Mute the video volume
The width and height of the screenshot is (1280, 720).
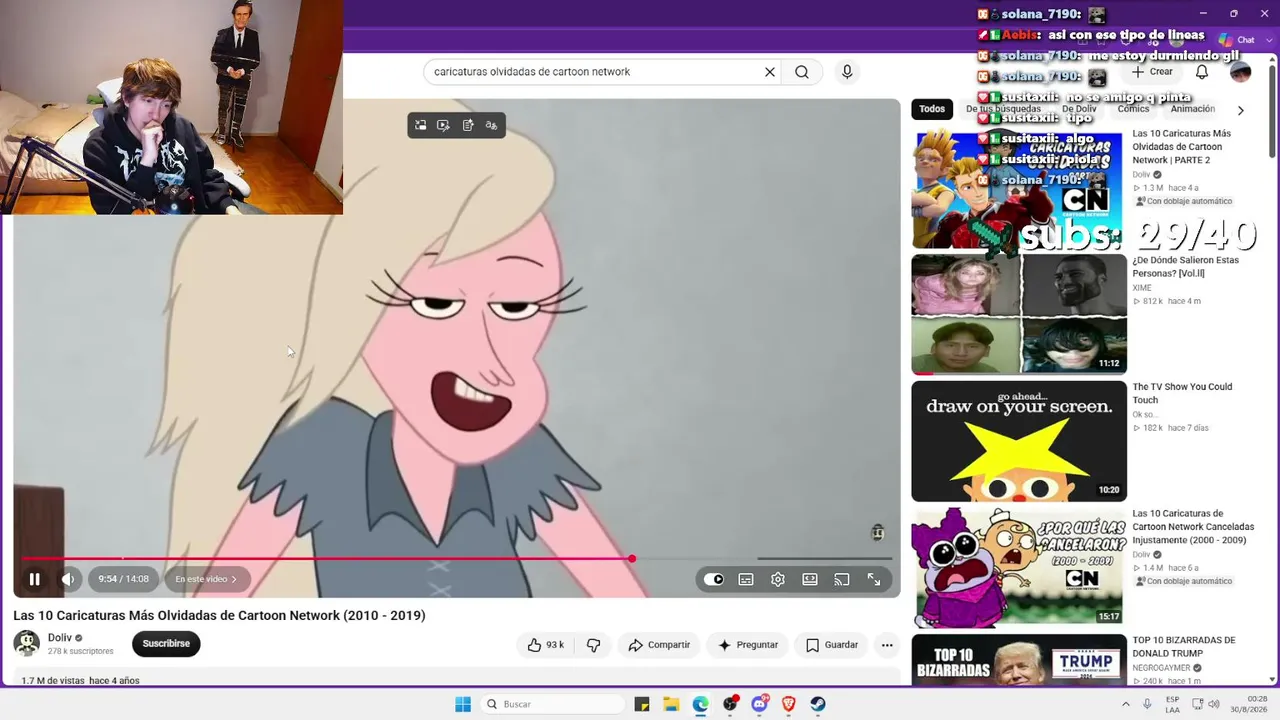coord(68,579)
